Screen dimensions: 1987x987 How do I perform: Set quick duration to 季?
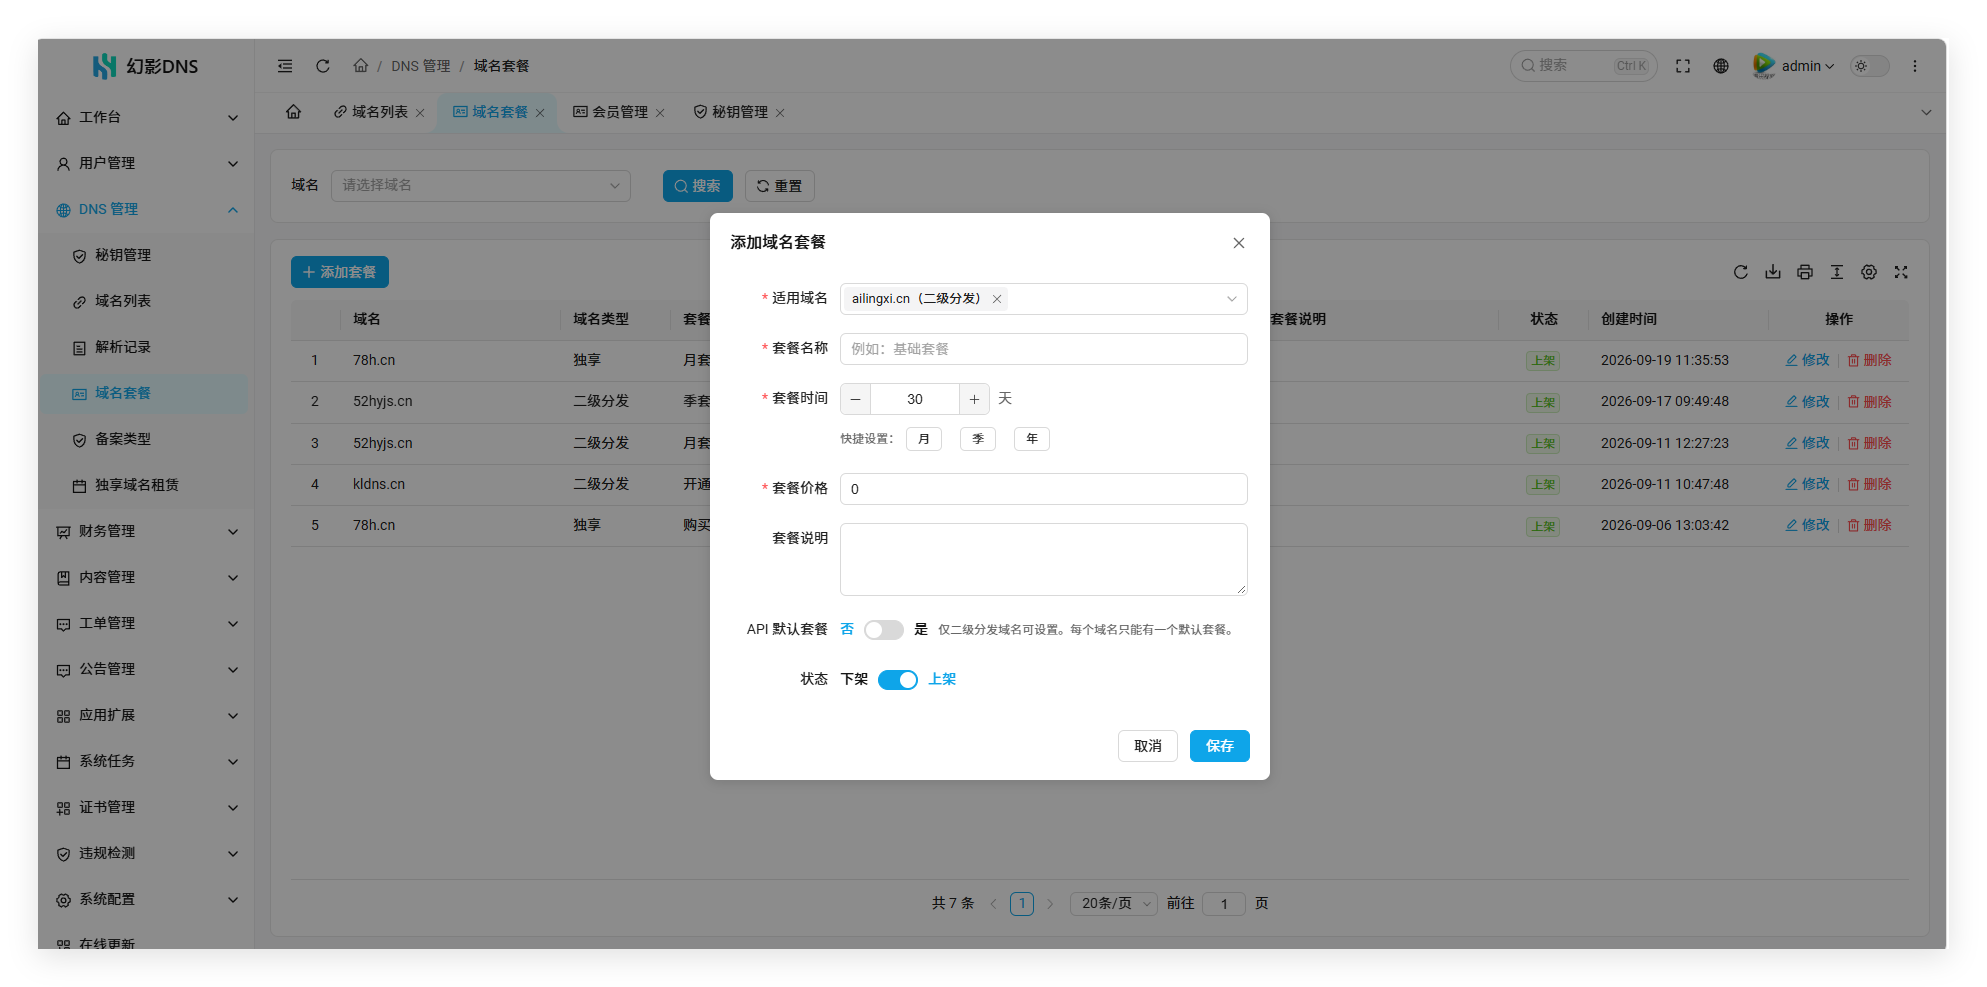978,439
